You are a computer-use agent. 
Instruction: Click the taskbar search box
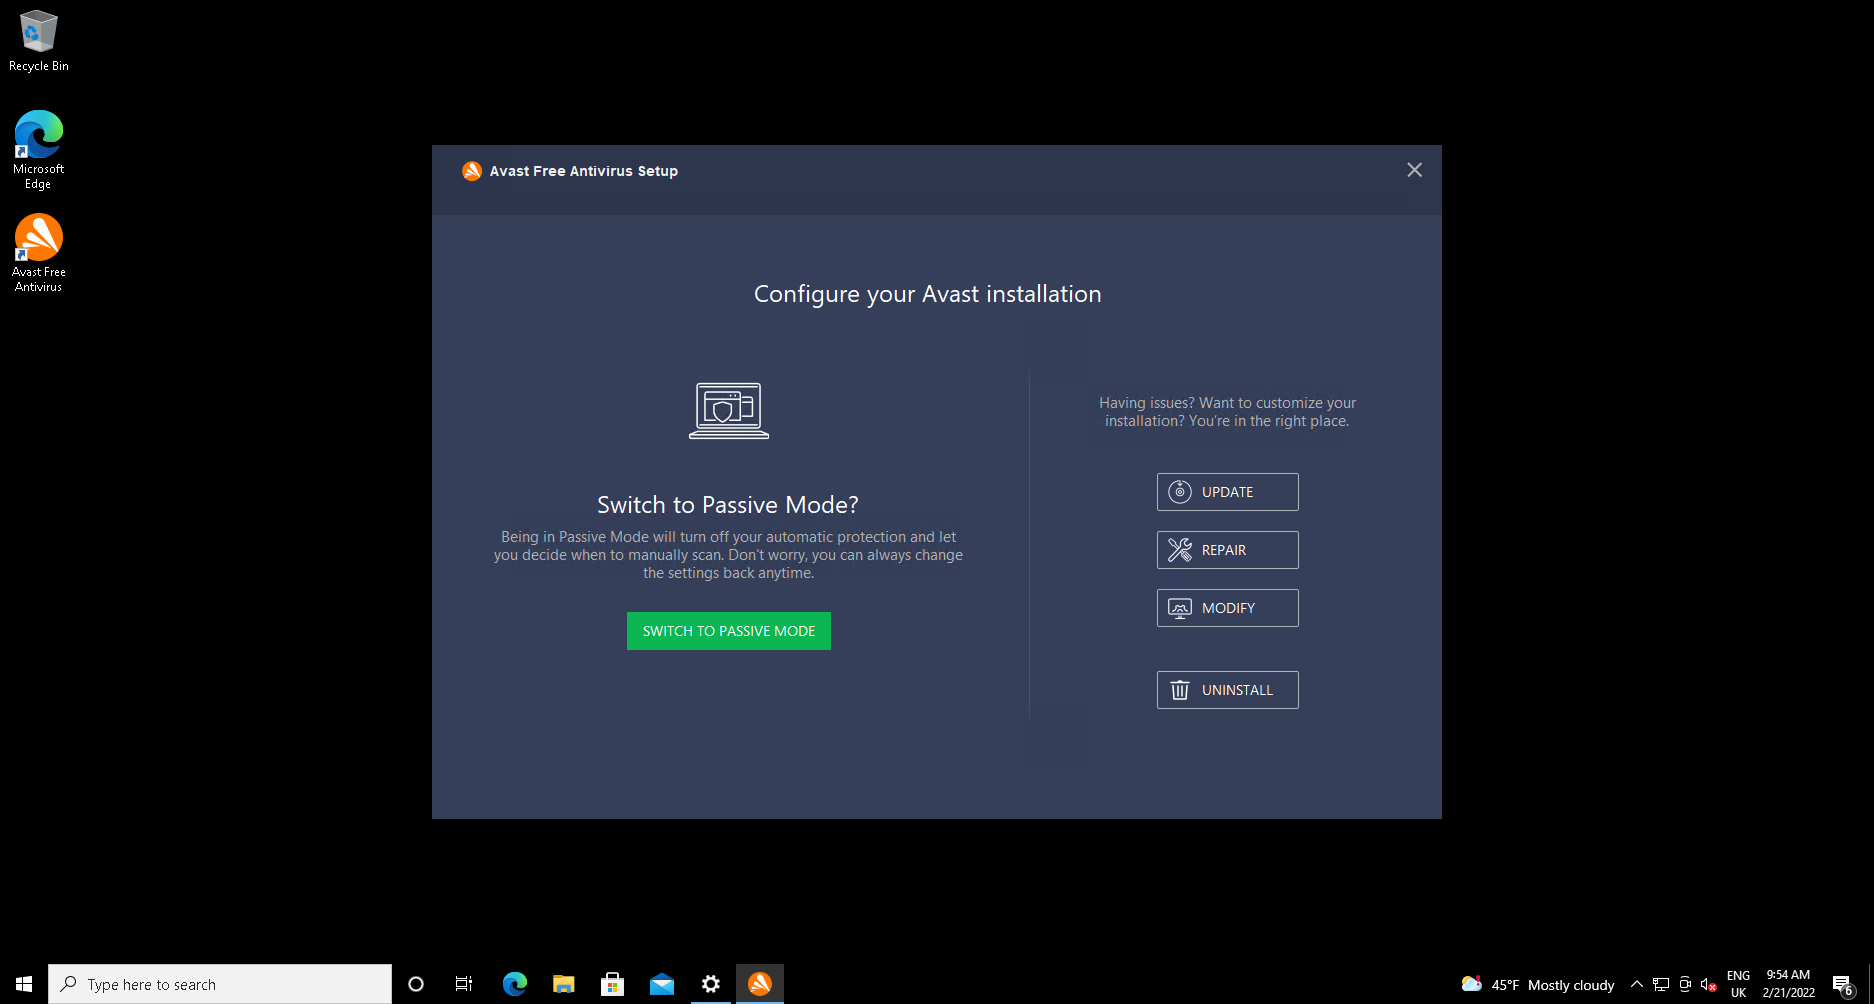(220, 984)
